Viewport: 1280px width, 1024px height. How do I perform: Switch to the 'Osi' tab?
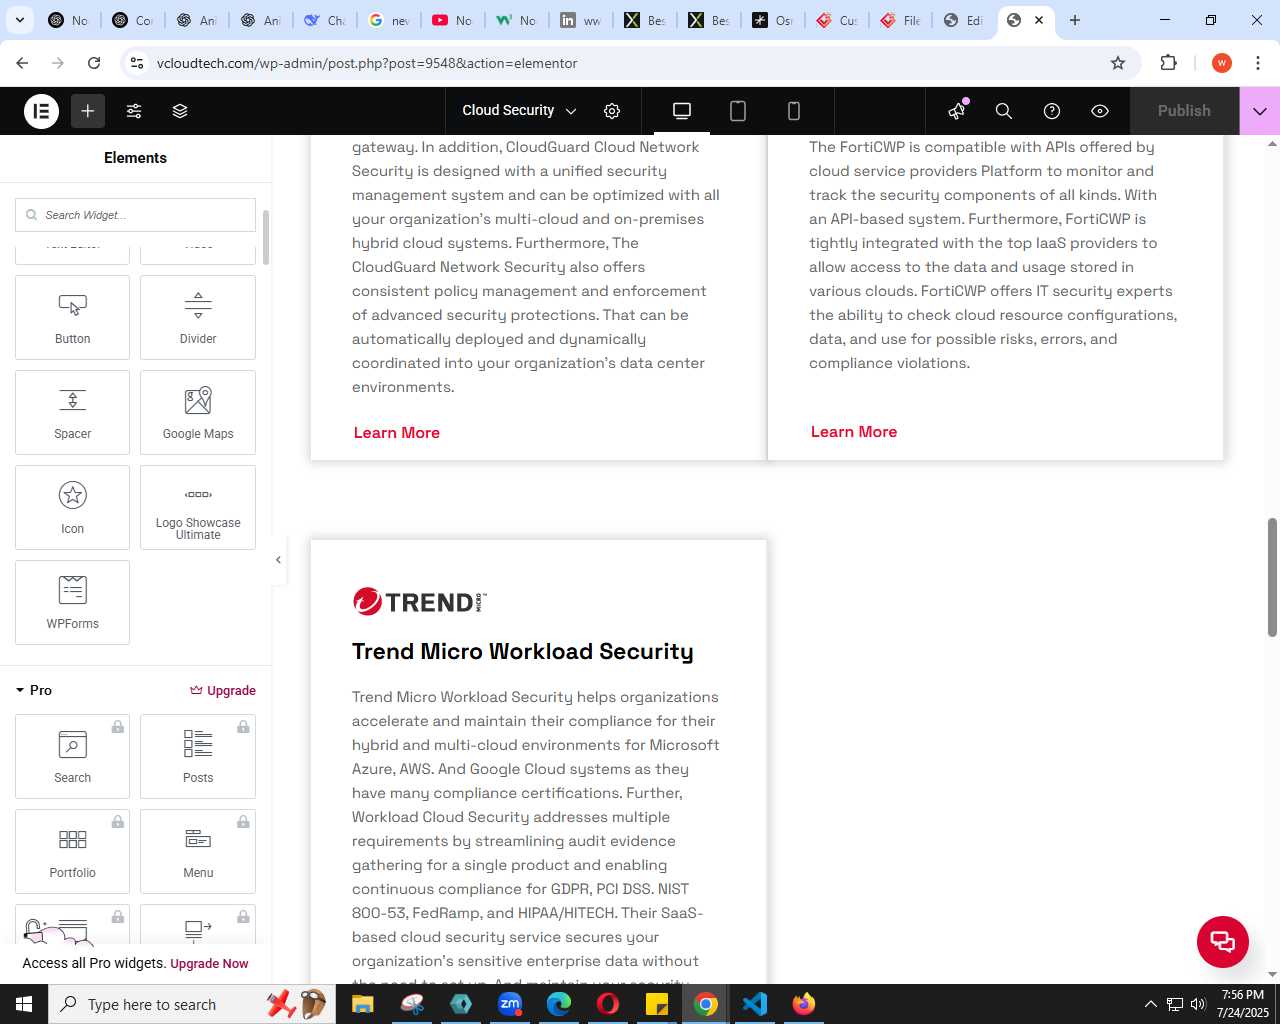pos(772,20)
